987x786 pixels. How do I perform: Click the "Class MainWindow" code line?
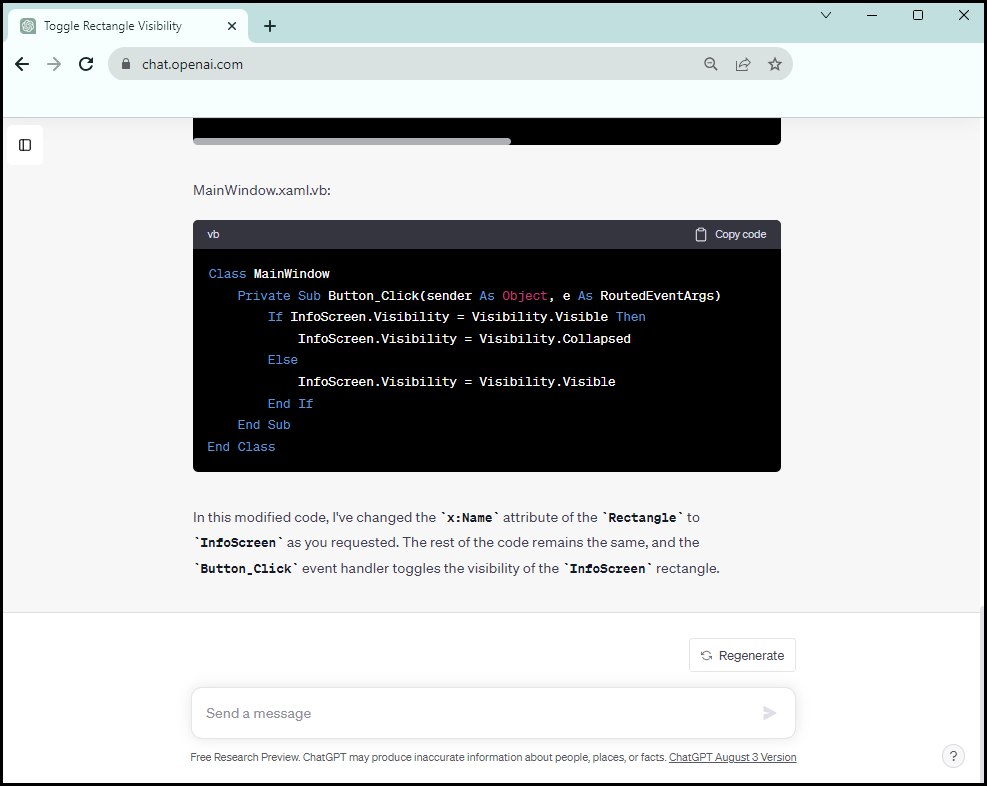[269, 274]
